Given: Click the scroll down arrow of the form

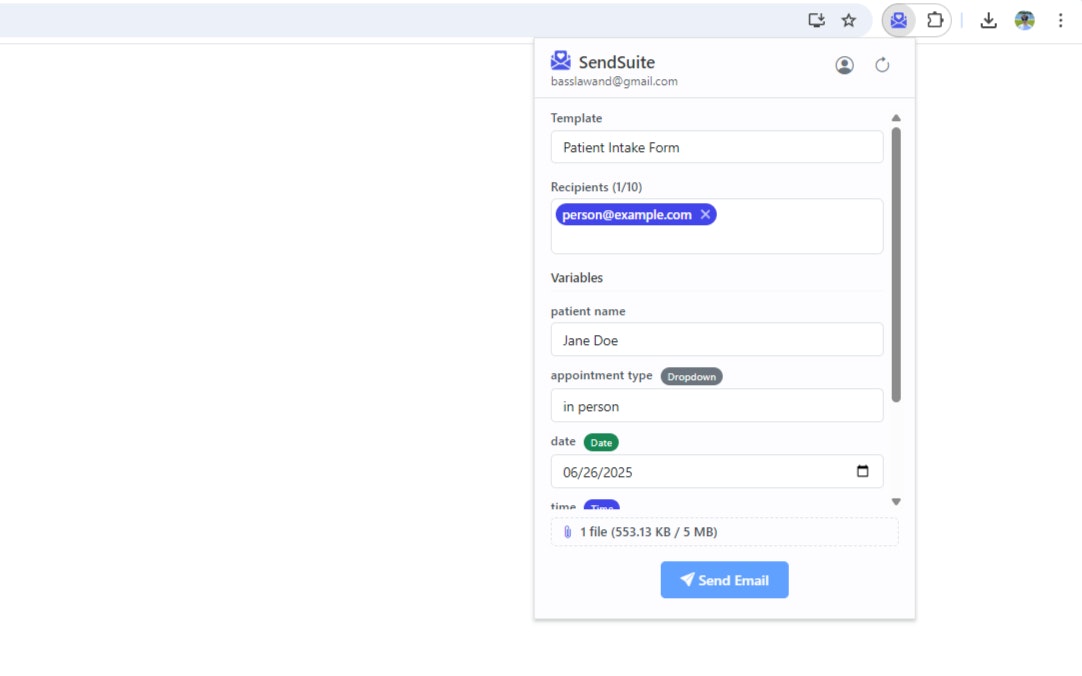Looking at the screenshot, I should coord(896,502).
